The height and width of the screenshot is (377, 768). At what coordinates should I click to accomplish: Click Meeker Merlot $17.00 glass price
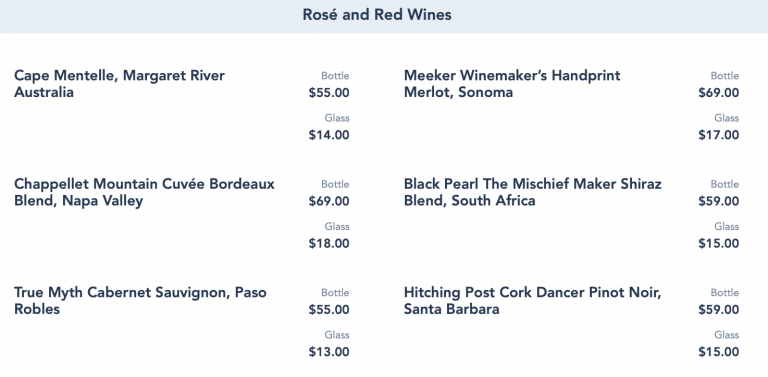click(719, 135)
